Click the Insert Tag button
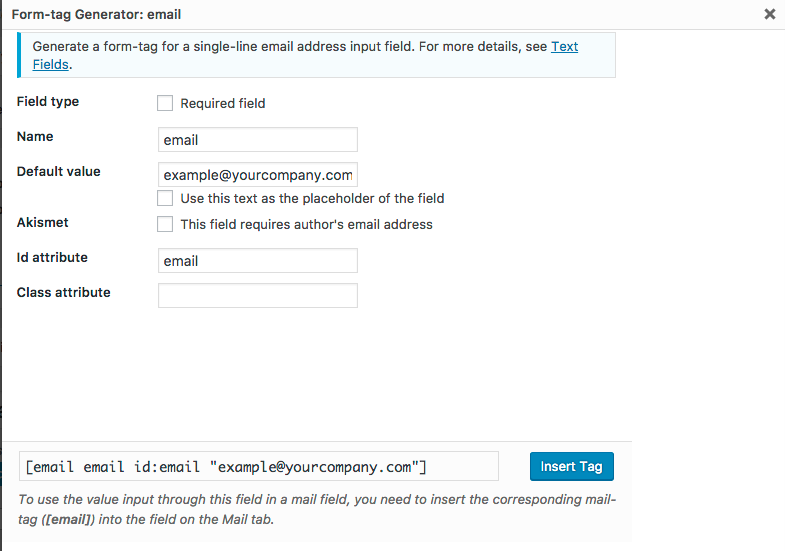The image size is (785, 551). pyautogui.click(x=572, y=466)
